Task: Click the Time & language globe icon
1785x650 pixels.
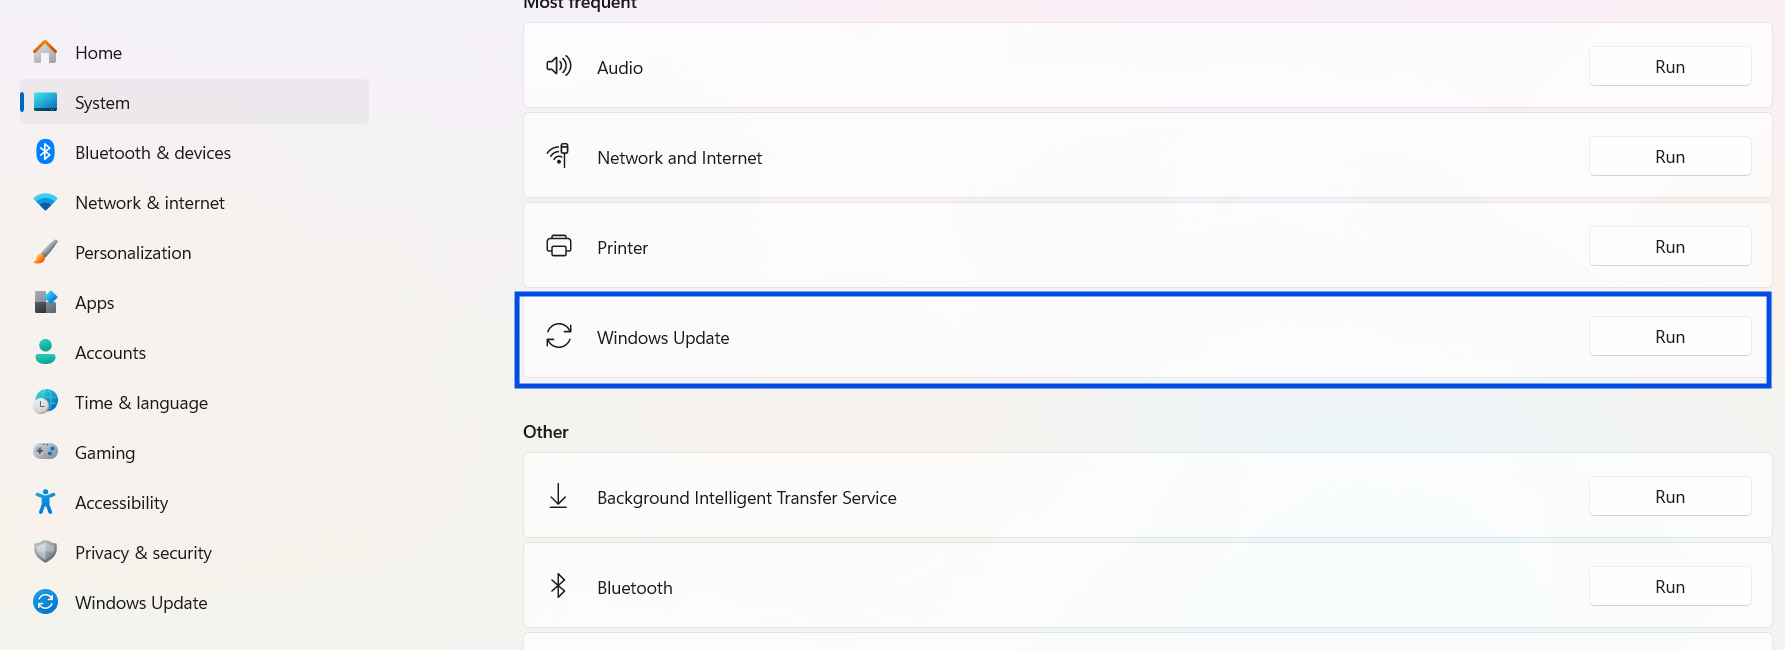Action: [45, 402]
